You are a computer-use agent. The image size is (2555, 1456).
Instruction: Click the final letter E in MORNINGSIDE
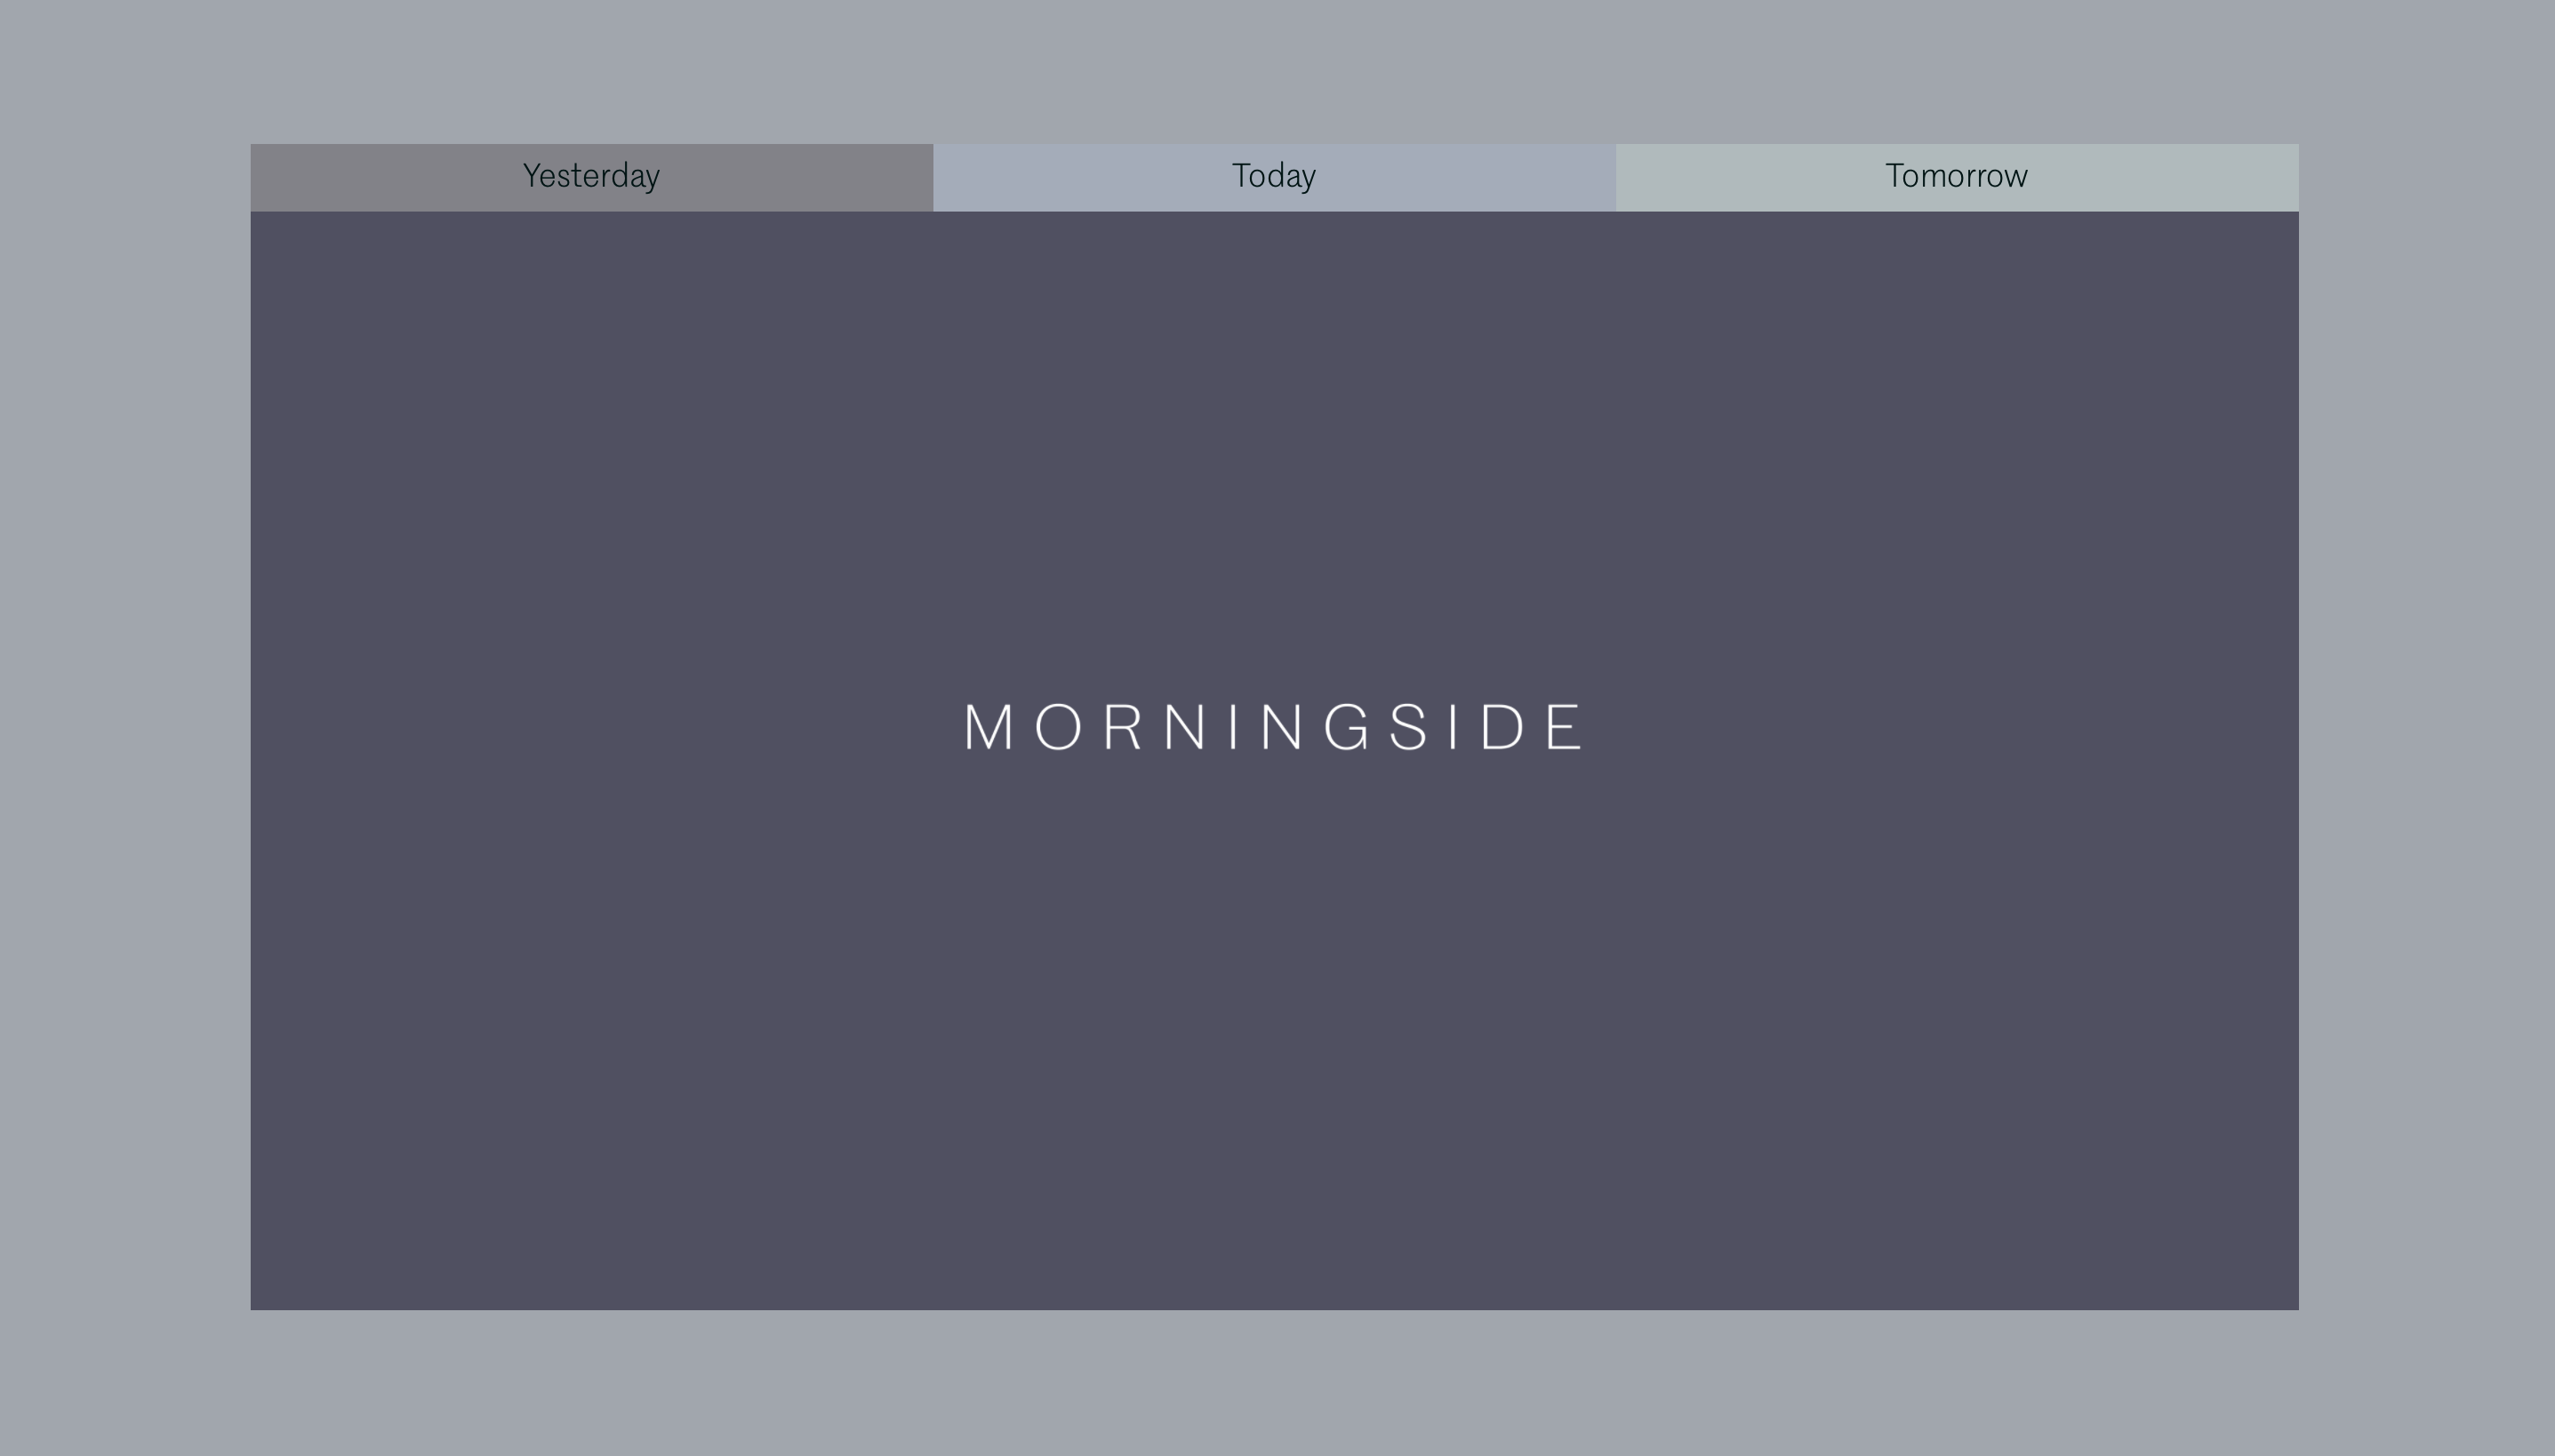pyautogui.click(x=1564, y=727)
